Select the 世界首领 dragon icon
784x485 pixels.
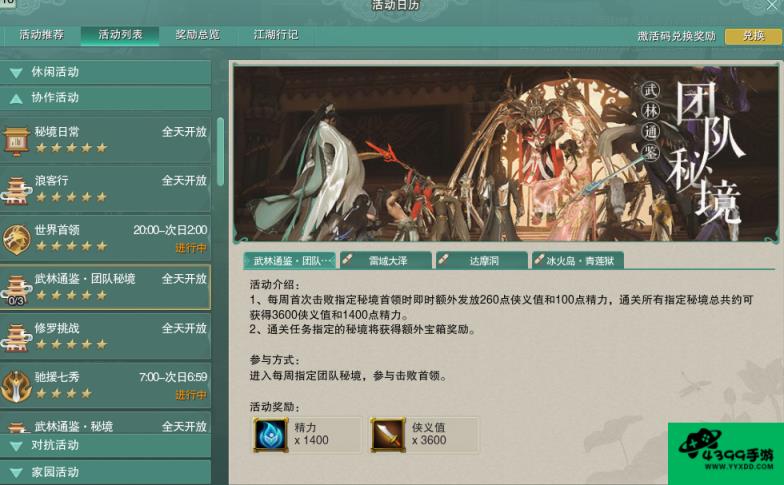[x=16, y=239]
